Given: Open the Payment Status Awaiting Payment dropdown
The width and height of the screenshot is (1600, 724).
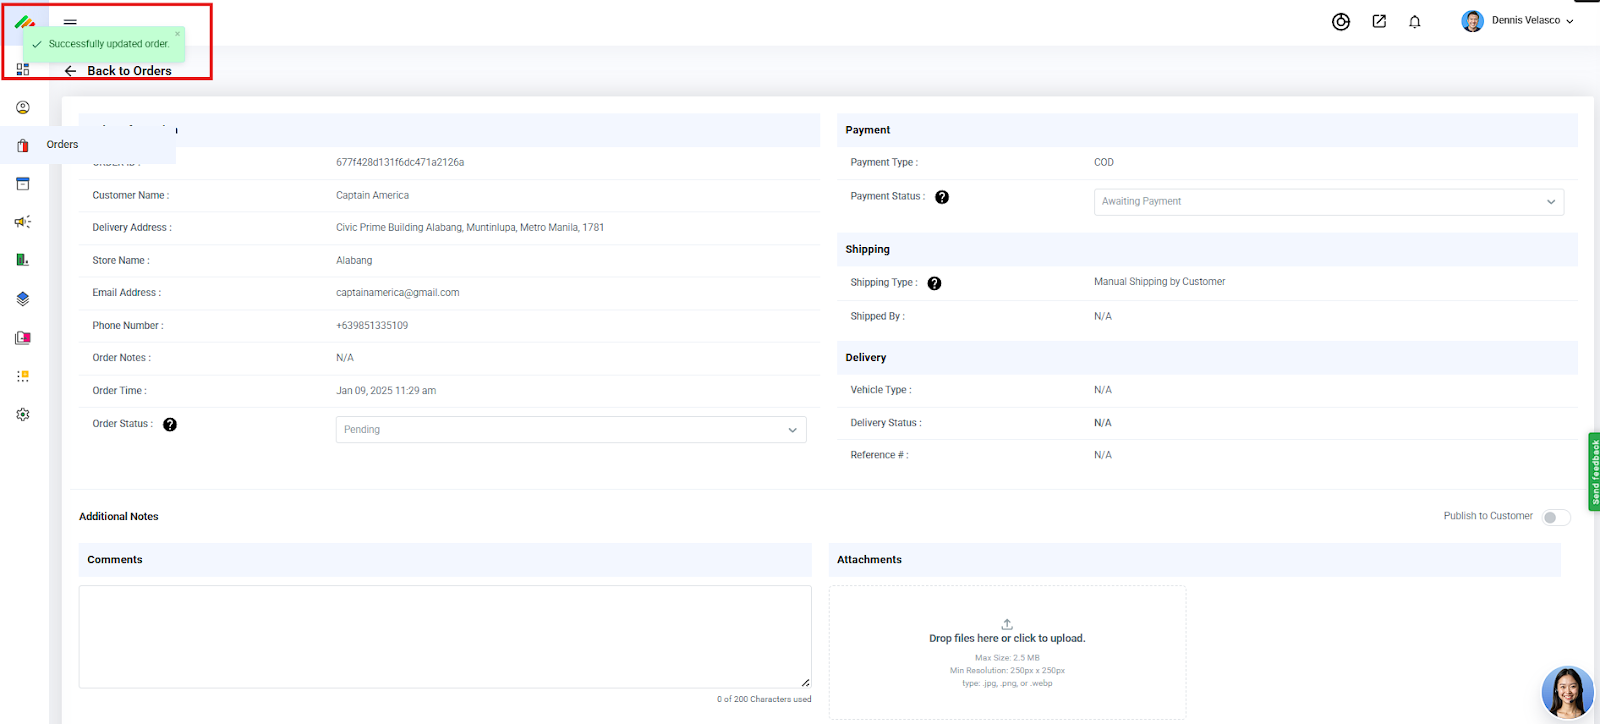Looking at the screenshot, I should 1329,202.
